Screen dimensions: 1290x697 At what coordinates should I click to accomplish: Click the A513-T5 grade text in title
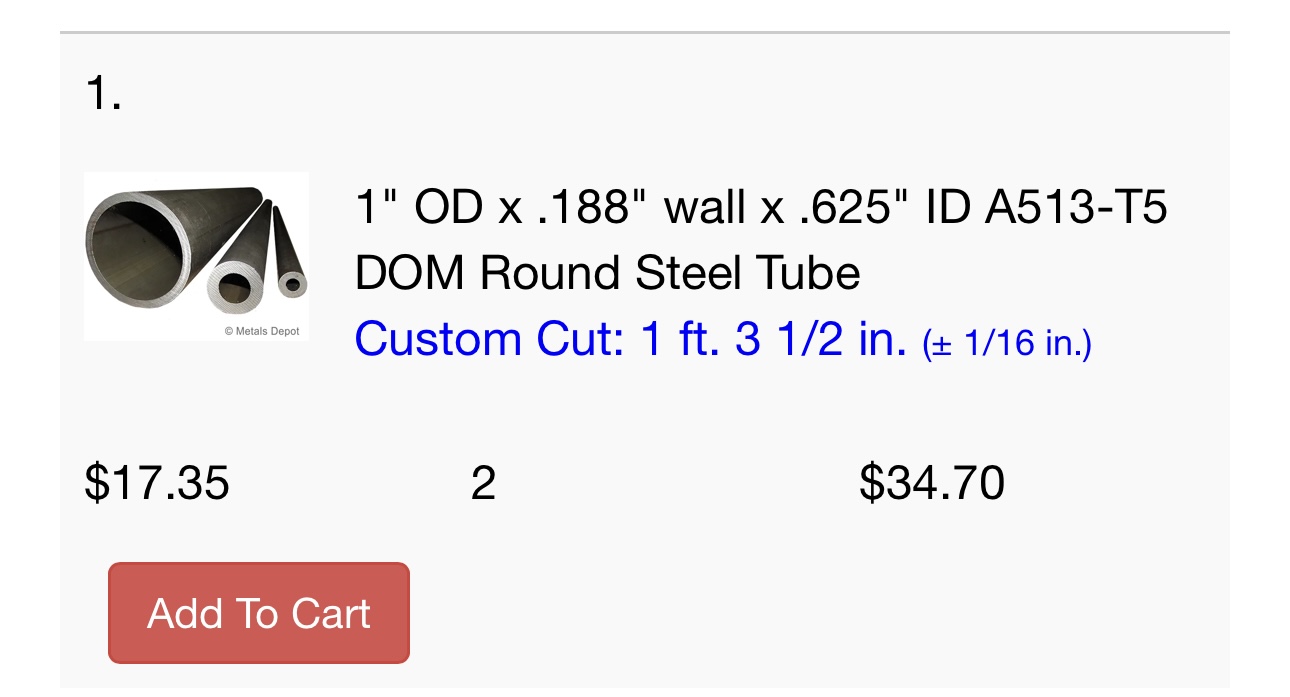tap(1076, 208)
